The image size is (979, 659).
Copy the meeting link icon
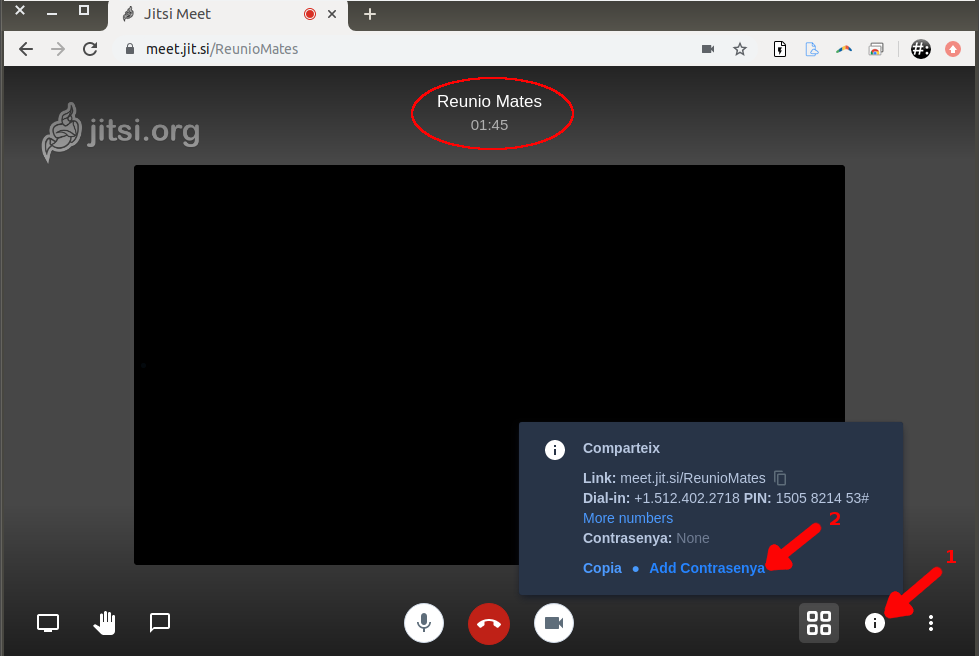tap(781, 478)
